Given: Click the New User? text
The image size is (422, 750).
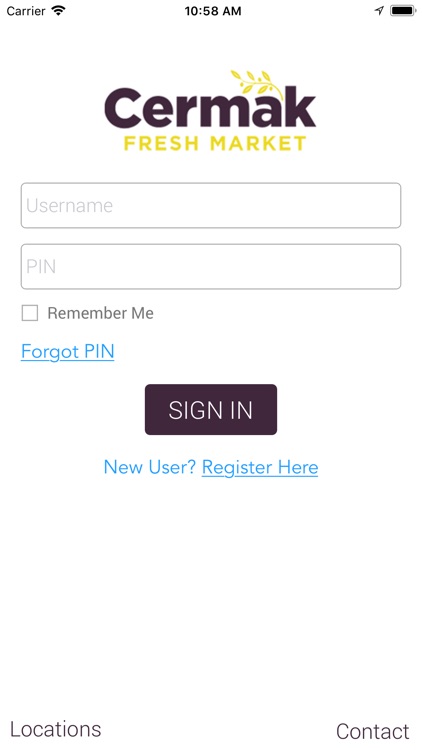Looking at the screenshot, I should point(150,467).
